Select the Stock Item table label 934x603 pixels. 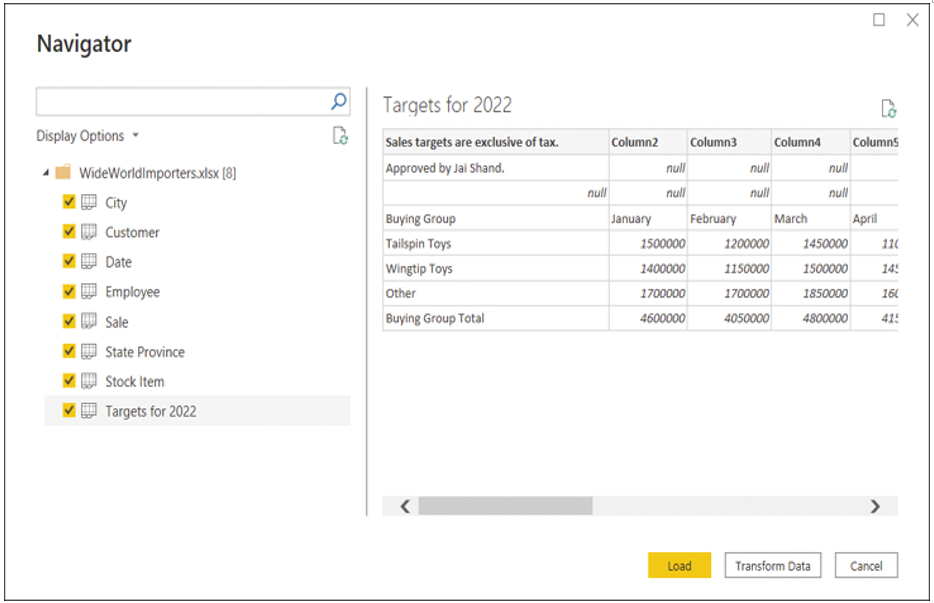click(135, 382)
